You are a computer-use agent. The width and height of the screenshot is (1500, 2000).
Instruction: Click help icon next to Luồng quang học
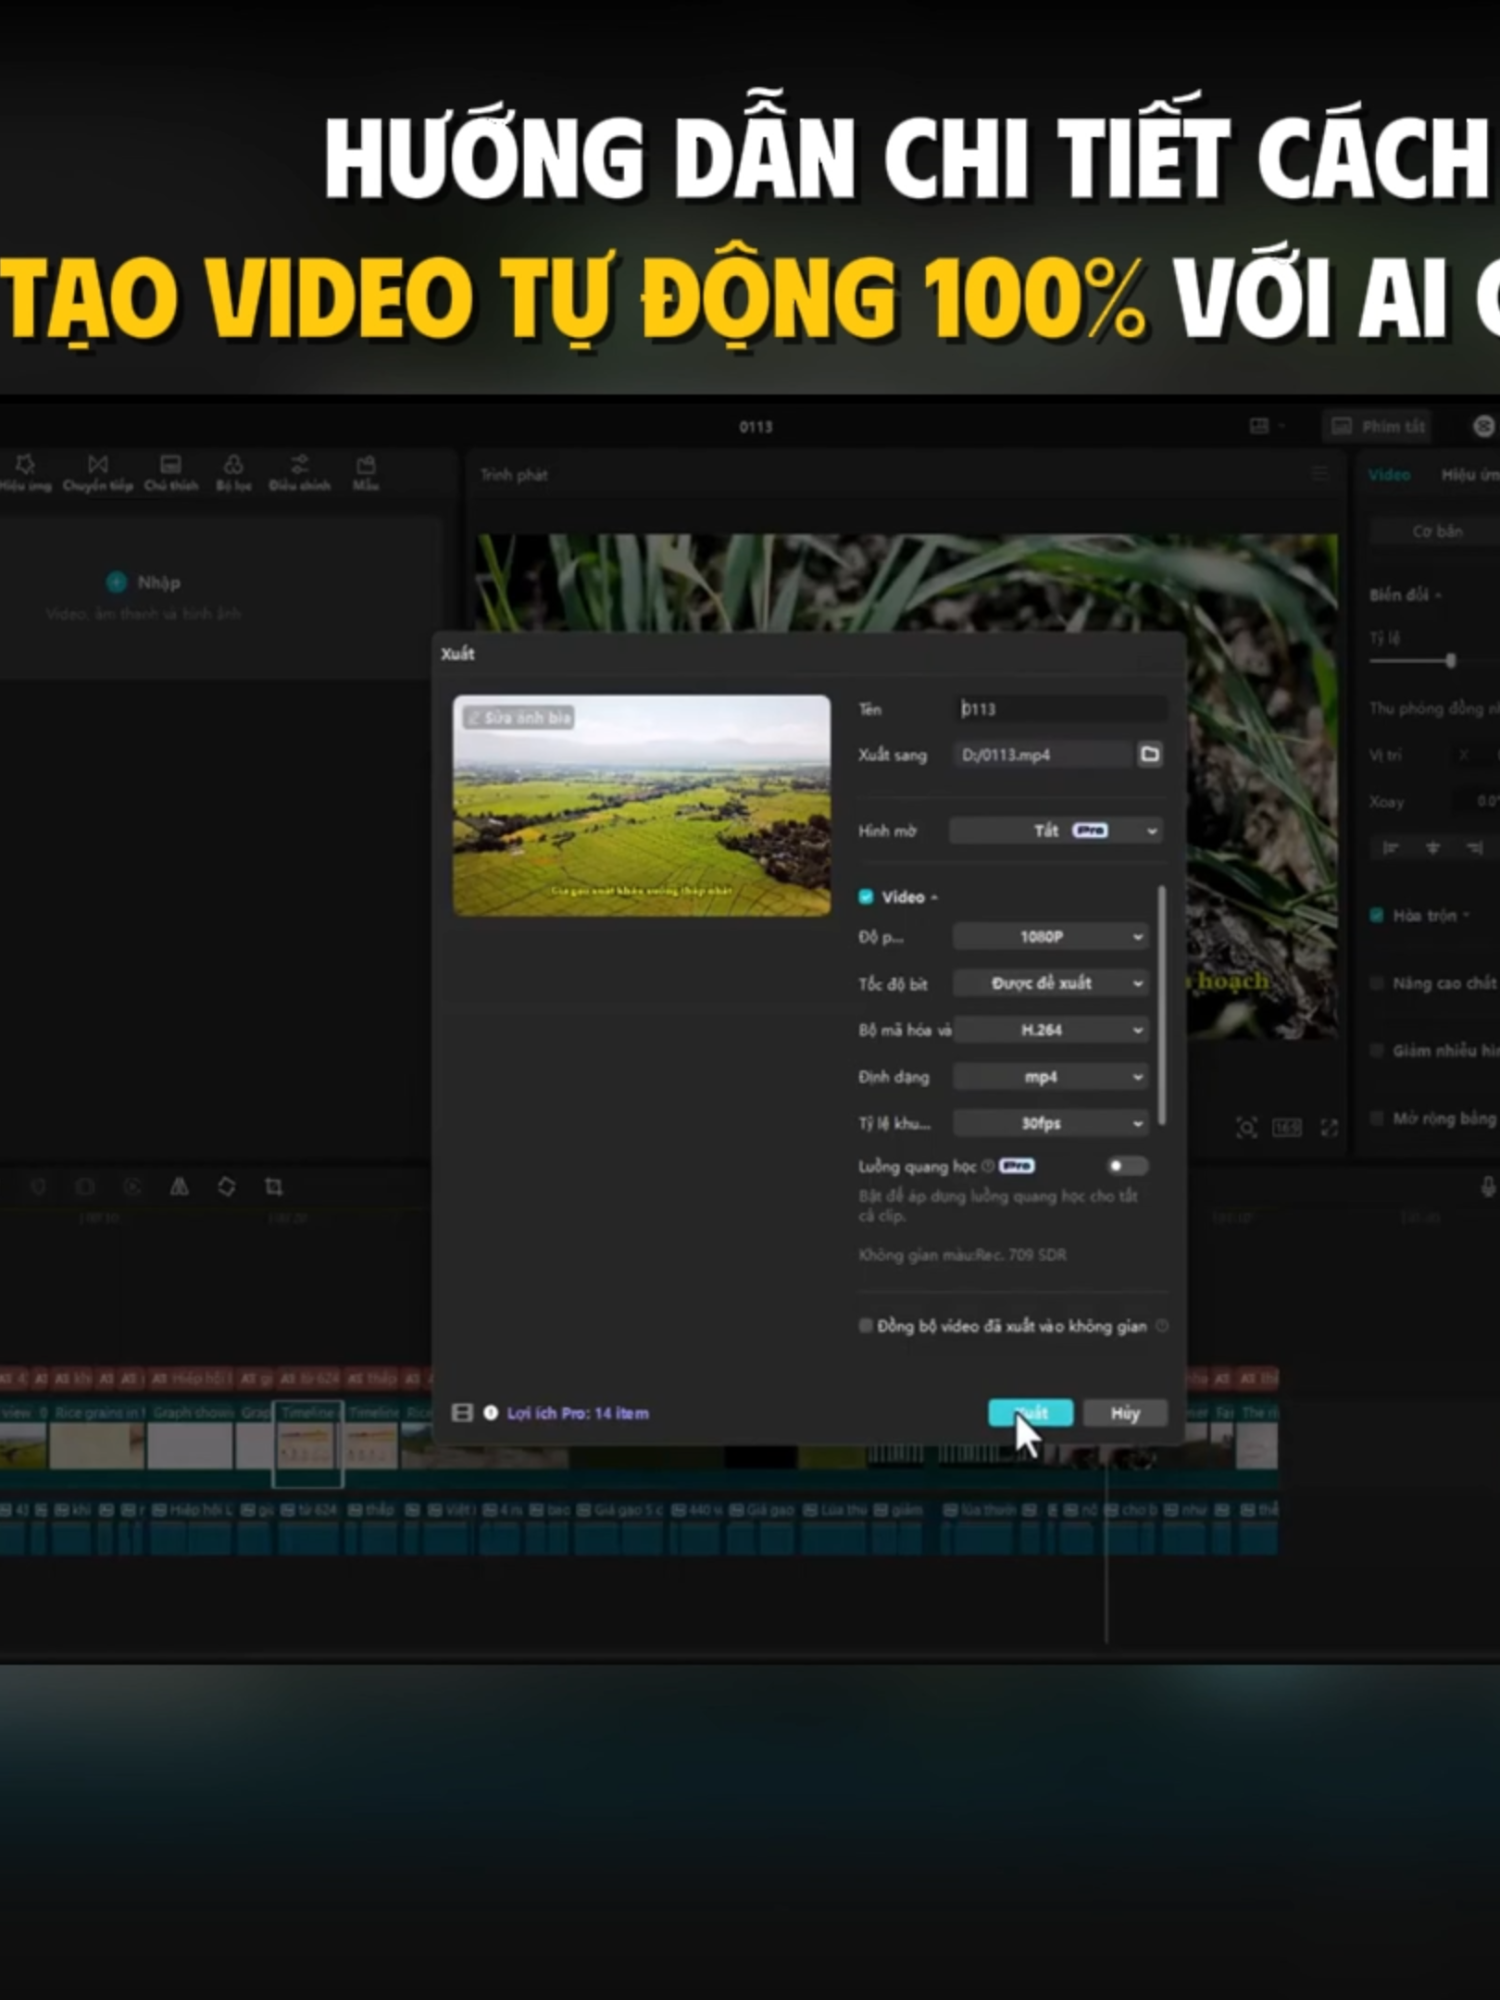point(988,1166)
